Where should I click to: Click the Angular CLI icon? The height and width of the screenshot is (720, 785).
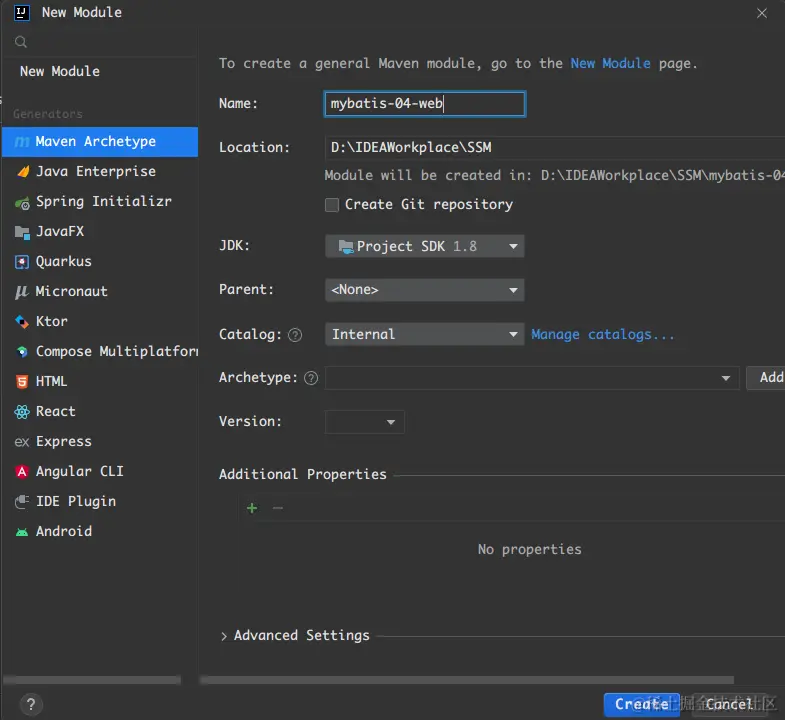[x=22, y=472]
